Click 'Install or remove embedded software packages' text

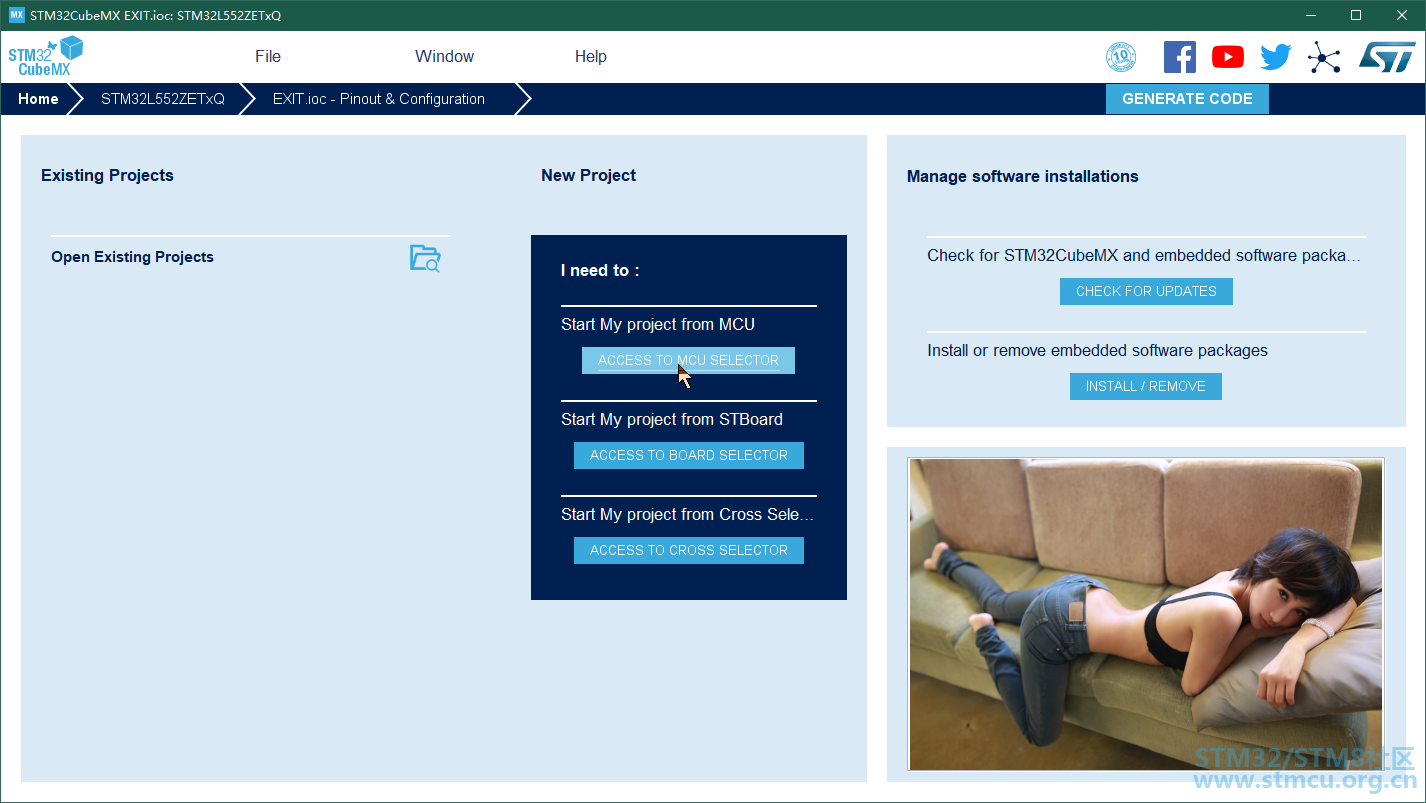(1097, 350)
